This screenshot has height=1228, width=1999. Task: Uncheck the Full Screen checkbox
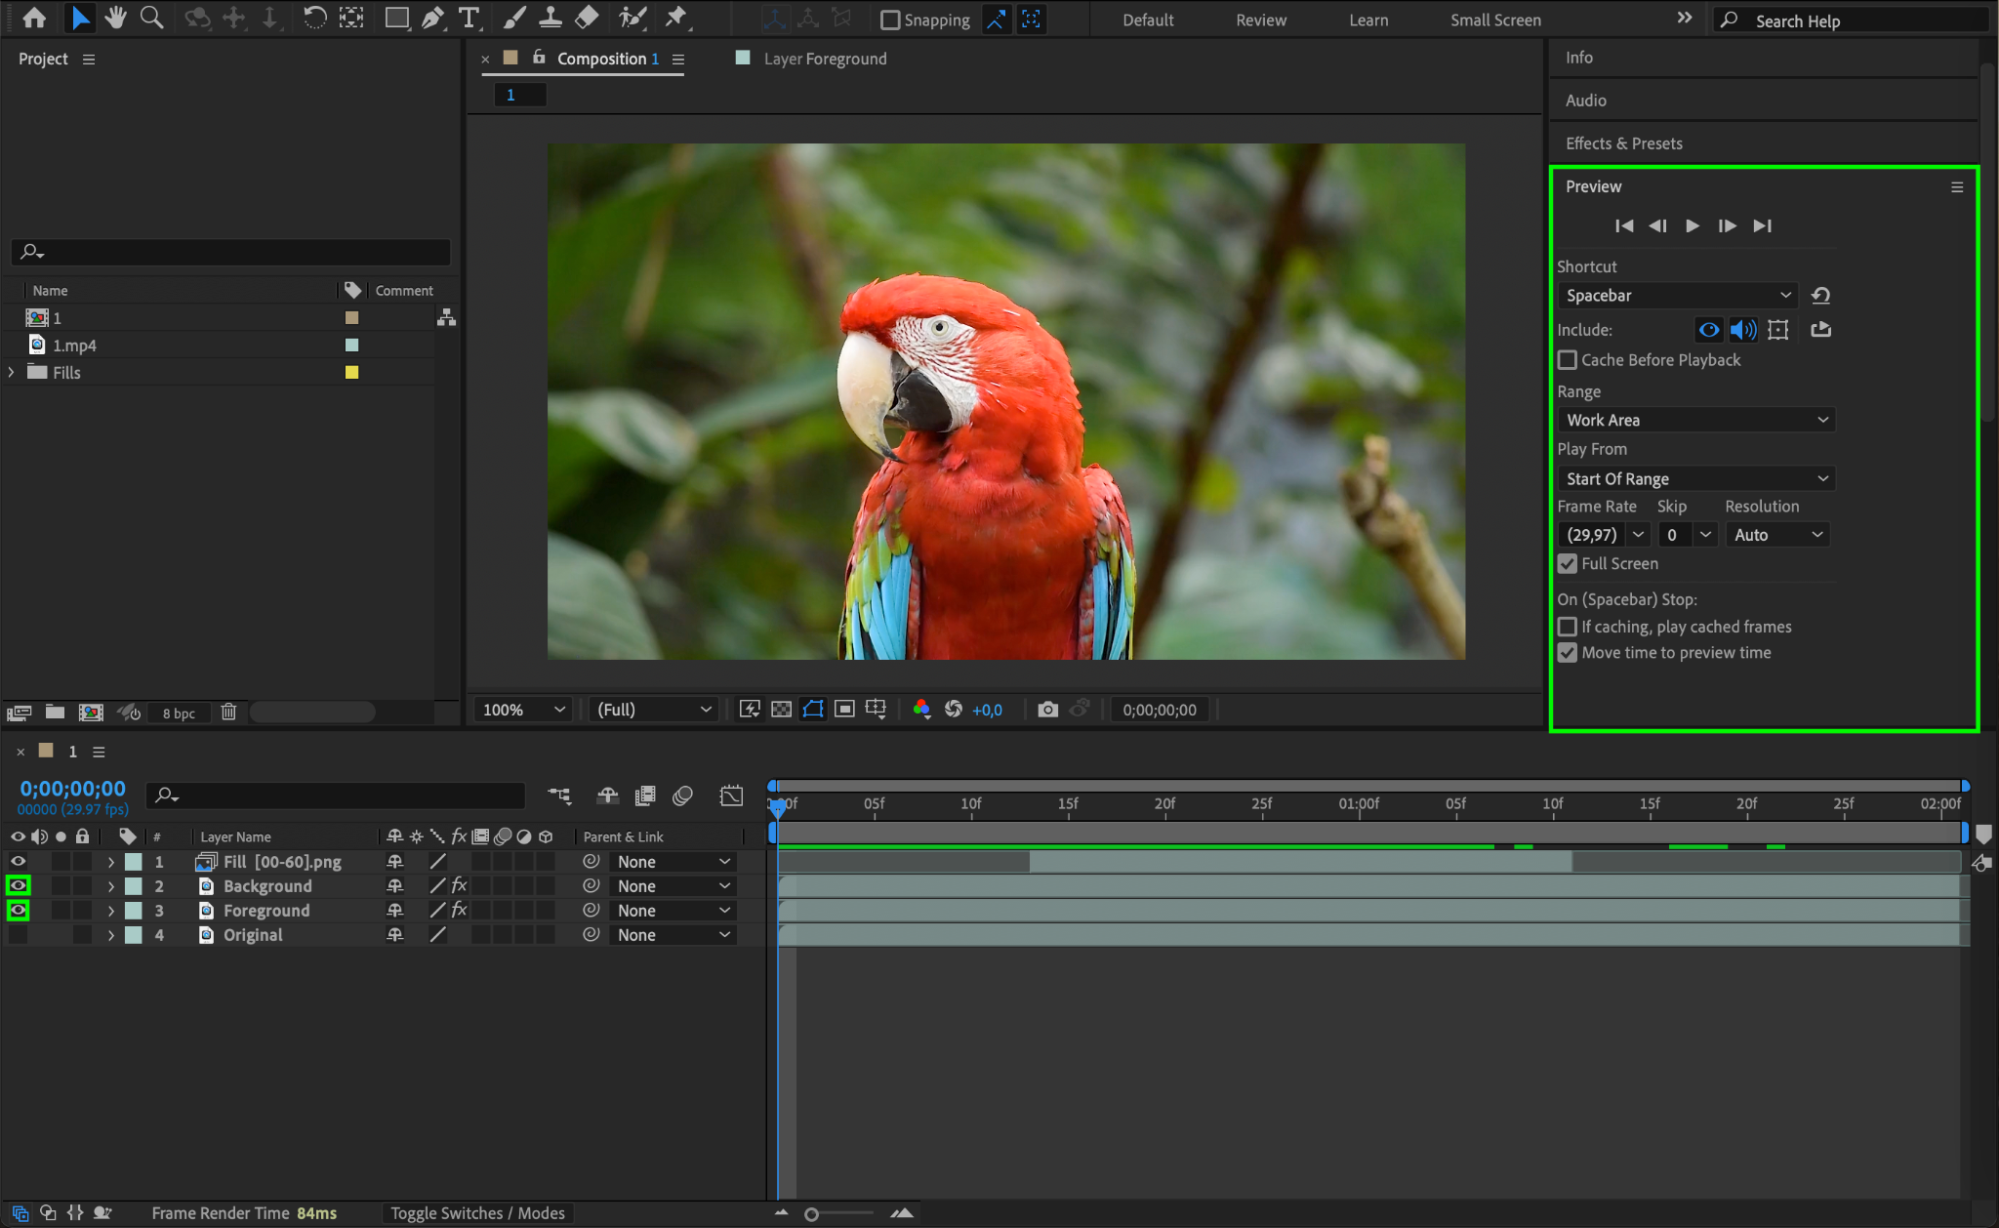point(1567,564)
